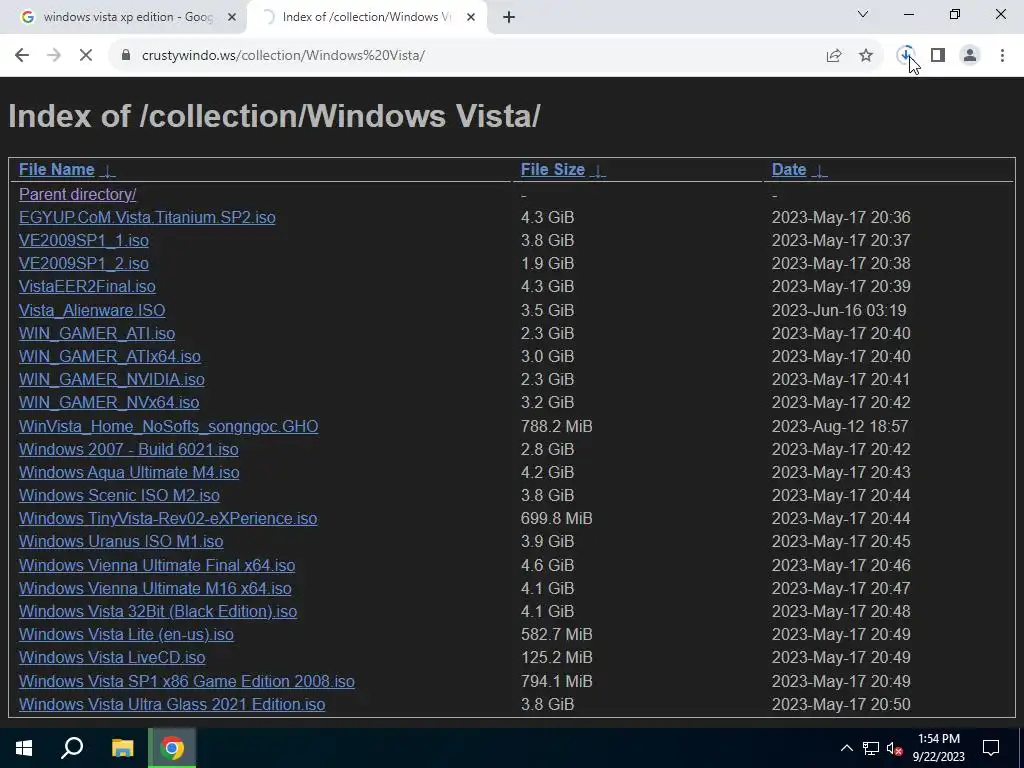Screen dimensions: 1024x768
Task: Download WinVista_Home_NoSofts_songngoc.GHO
Action: point(168,426)
